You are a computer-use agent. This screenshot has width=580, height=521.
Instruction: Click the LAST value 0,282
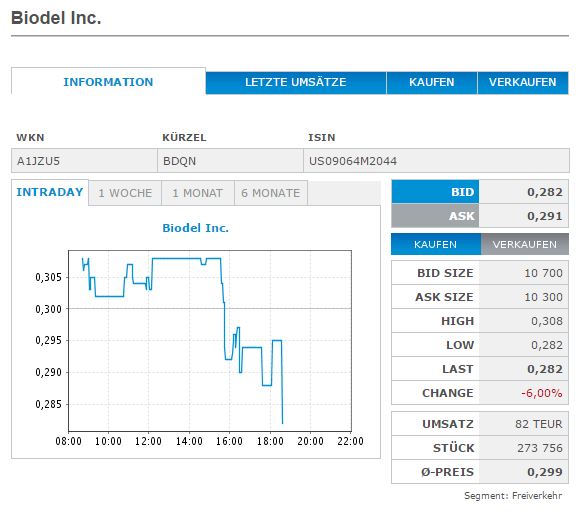545,369
